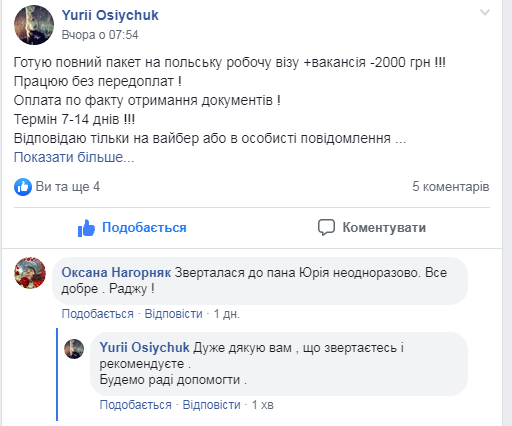Like Оксана Нагорняк's comment
This screenshot has height=426, width=512.
(97, 314)
